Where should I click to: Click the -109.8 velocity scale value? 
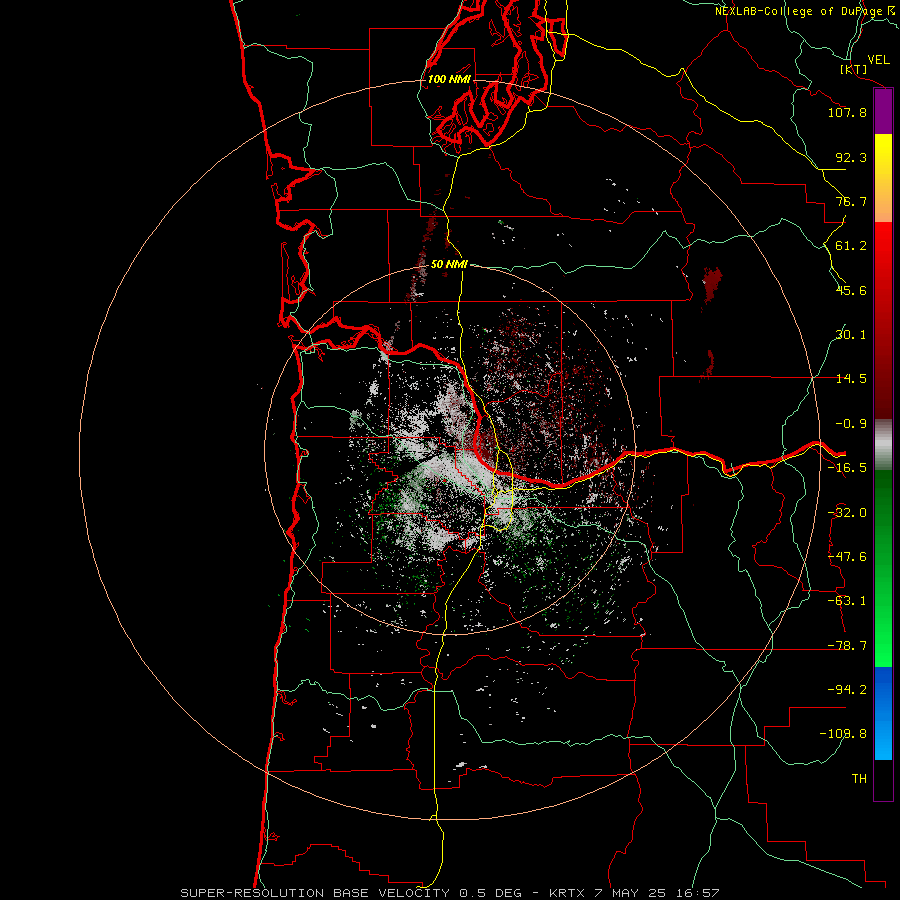[843, 734]
